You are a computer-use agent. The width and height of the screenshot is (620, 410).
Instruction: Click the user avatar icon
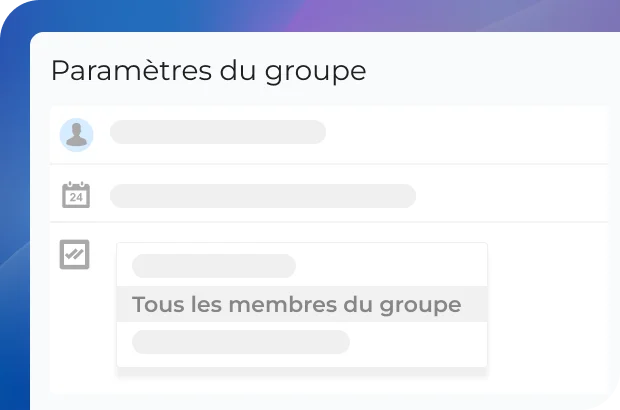coord(76,135)
